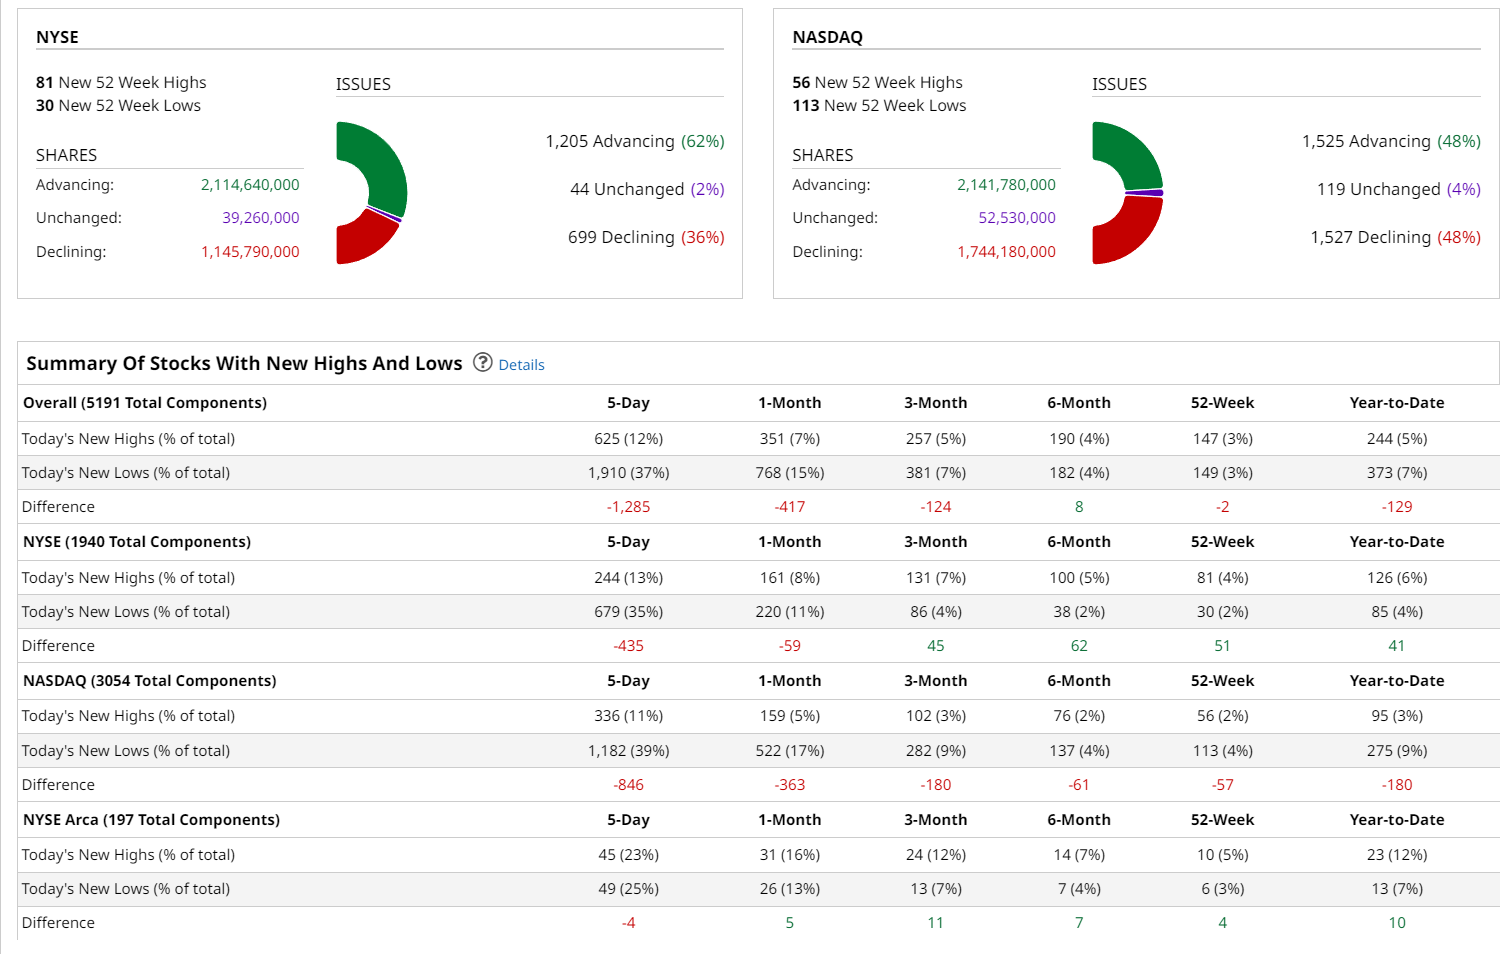Select NYSE '1,205 Advancing (62%)' text
1503x954 pixels.
click(x=635, y=141)
